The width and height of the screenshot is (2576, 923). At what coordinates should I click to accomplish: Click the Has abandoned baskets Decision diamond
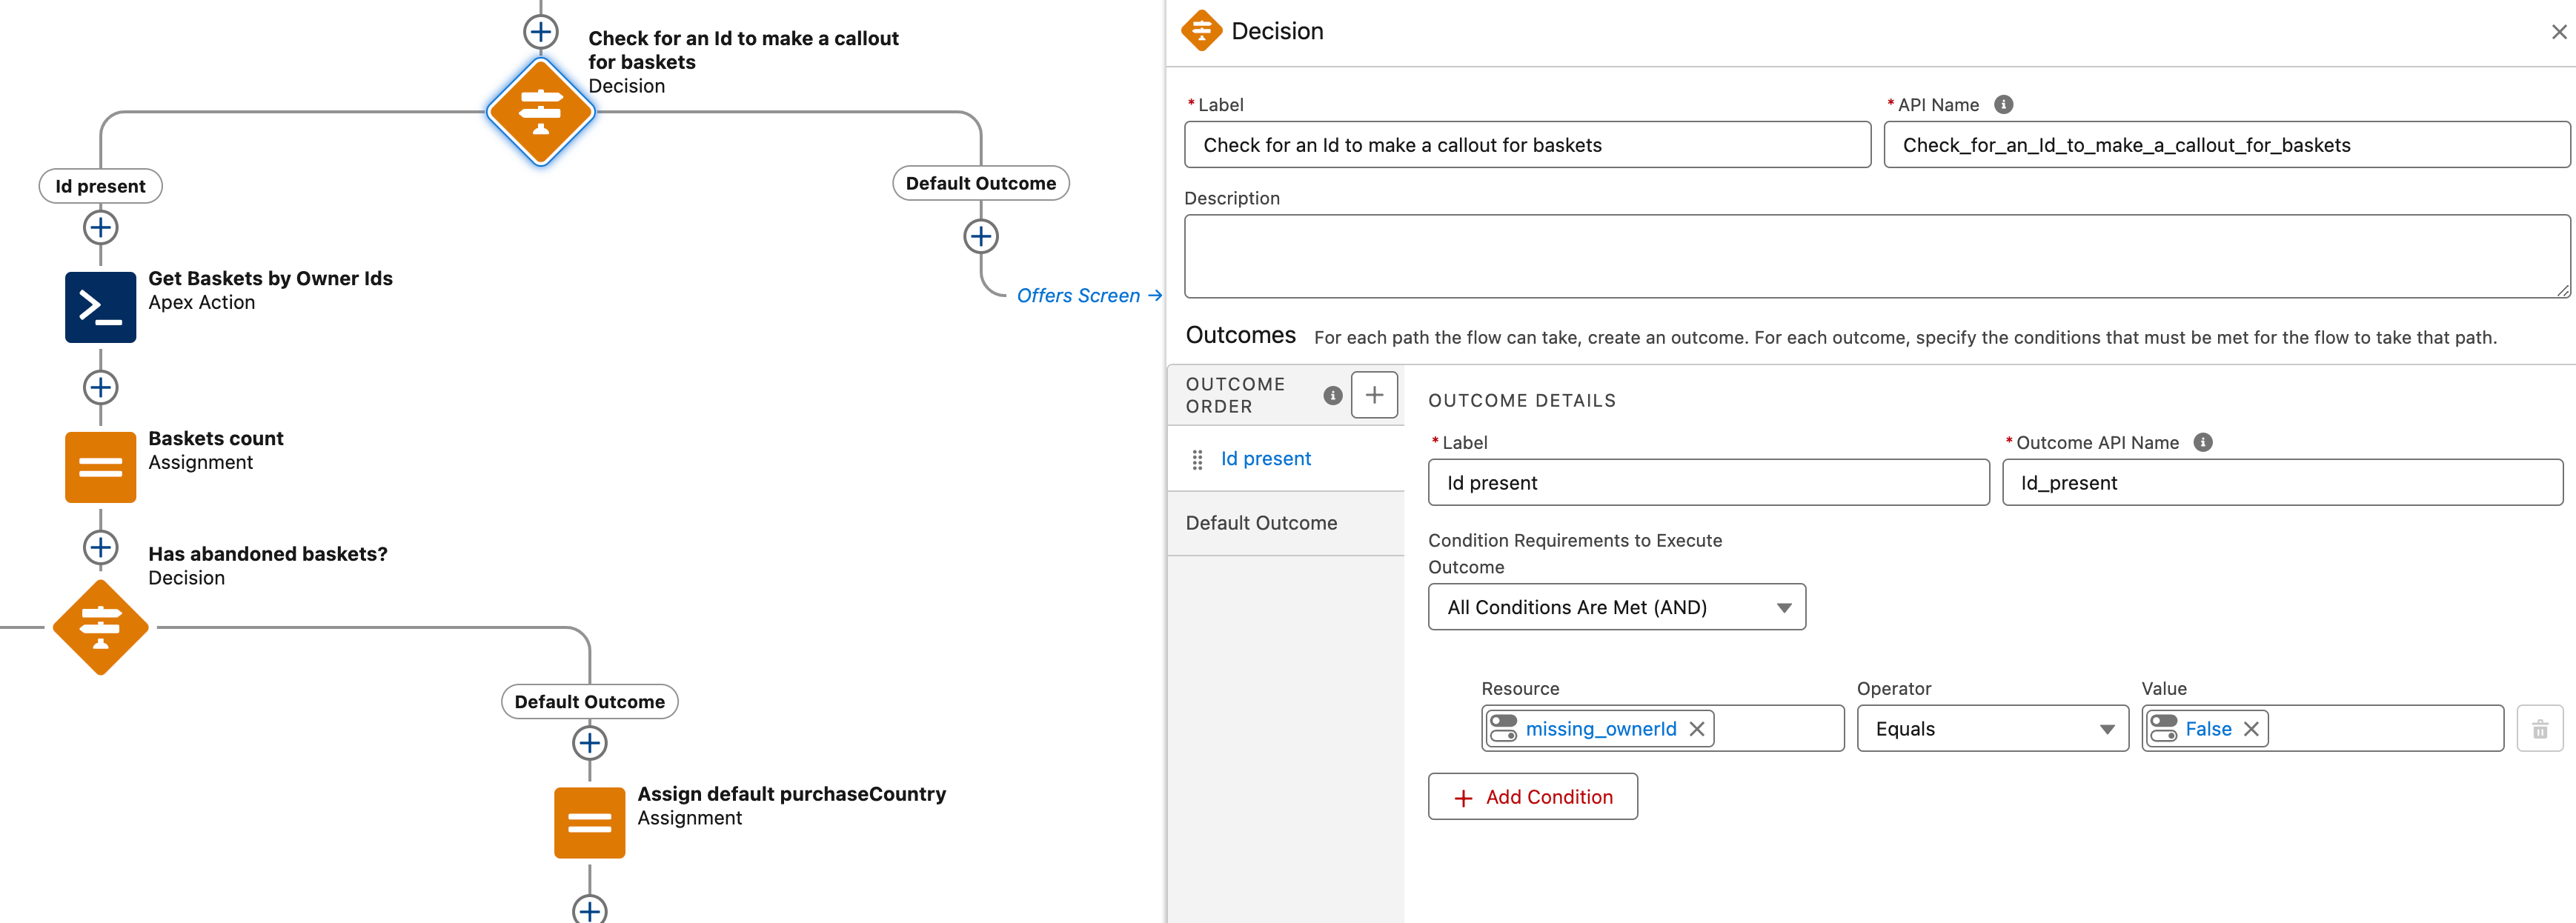pos(100,627)
